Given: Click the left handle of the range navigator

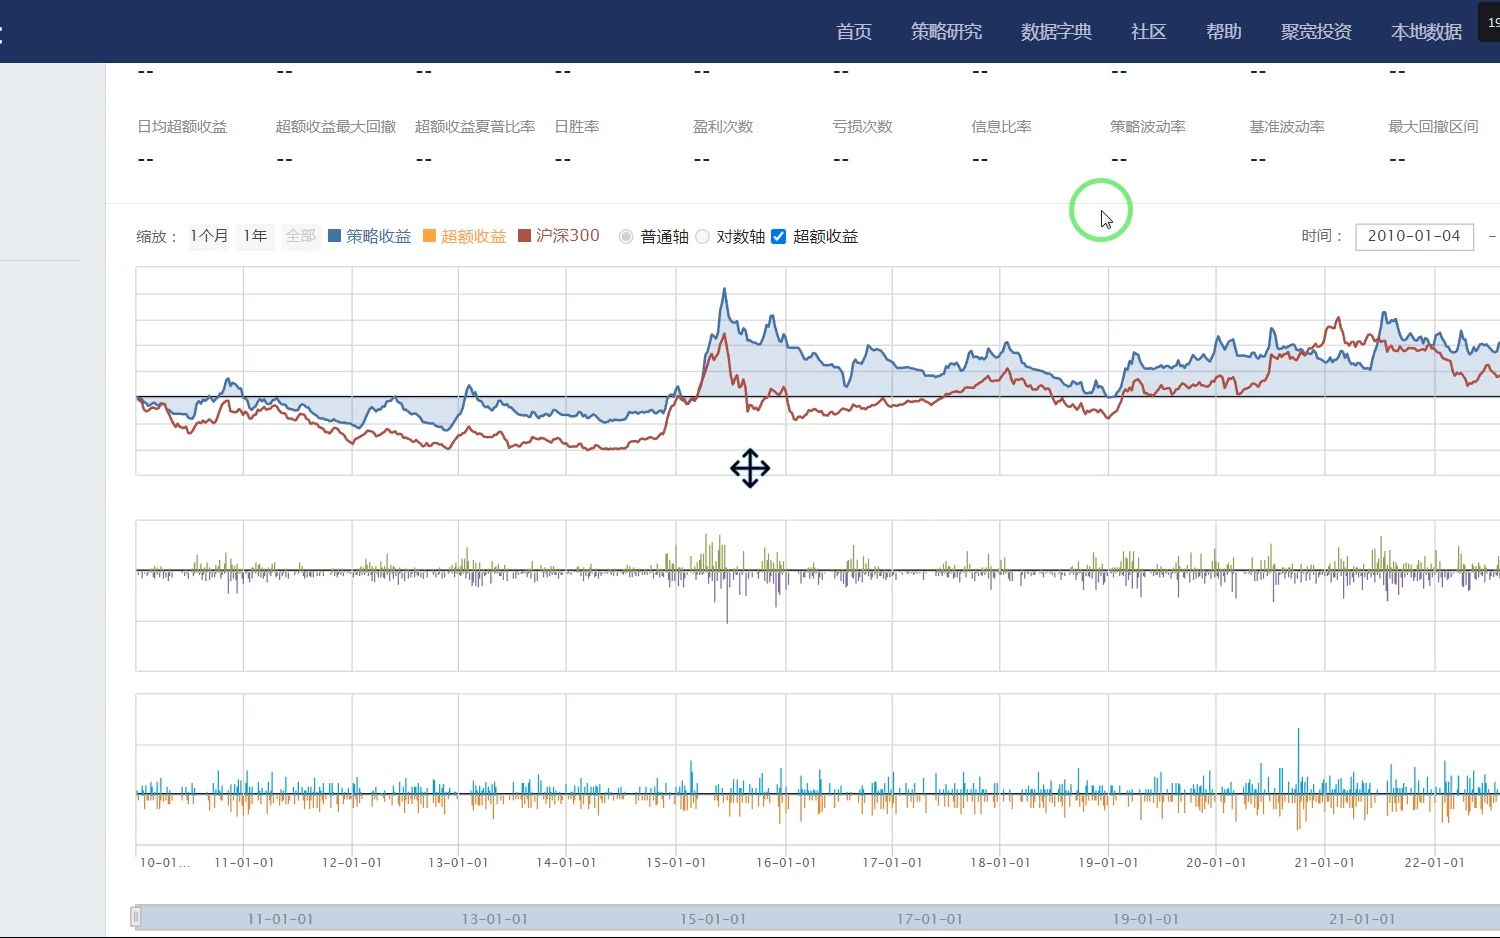Looking at the screenshot, I should (x=136, y=917).
